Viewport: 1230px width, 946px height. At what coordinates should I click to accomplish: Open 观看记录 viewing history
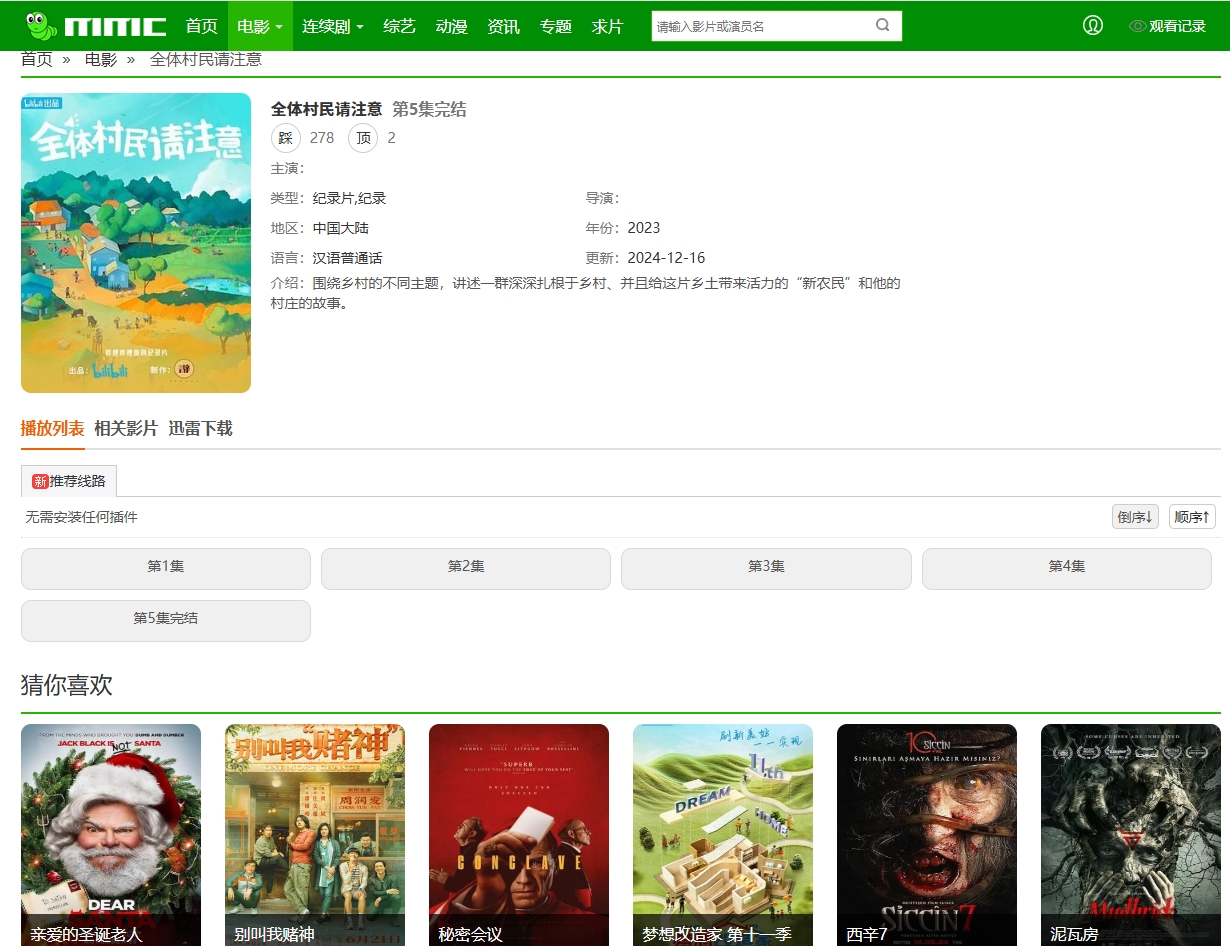pos(1177,26)
